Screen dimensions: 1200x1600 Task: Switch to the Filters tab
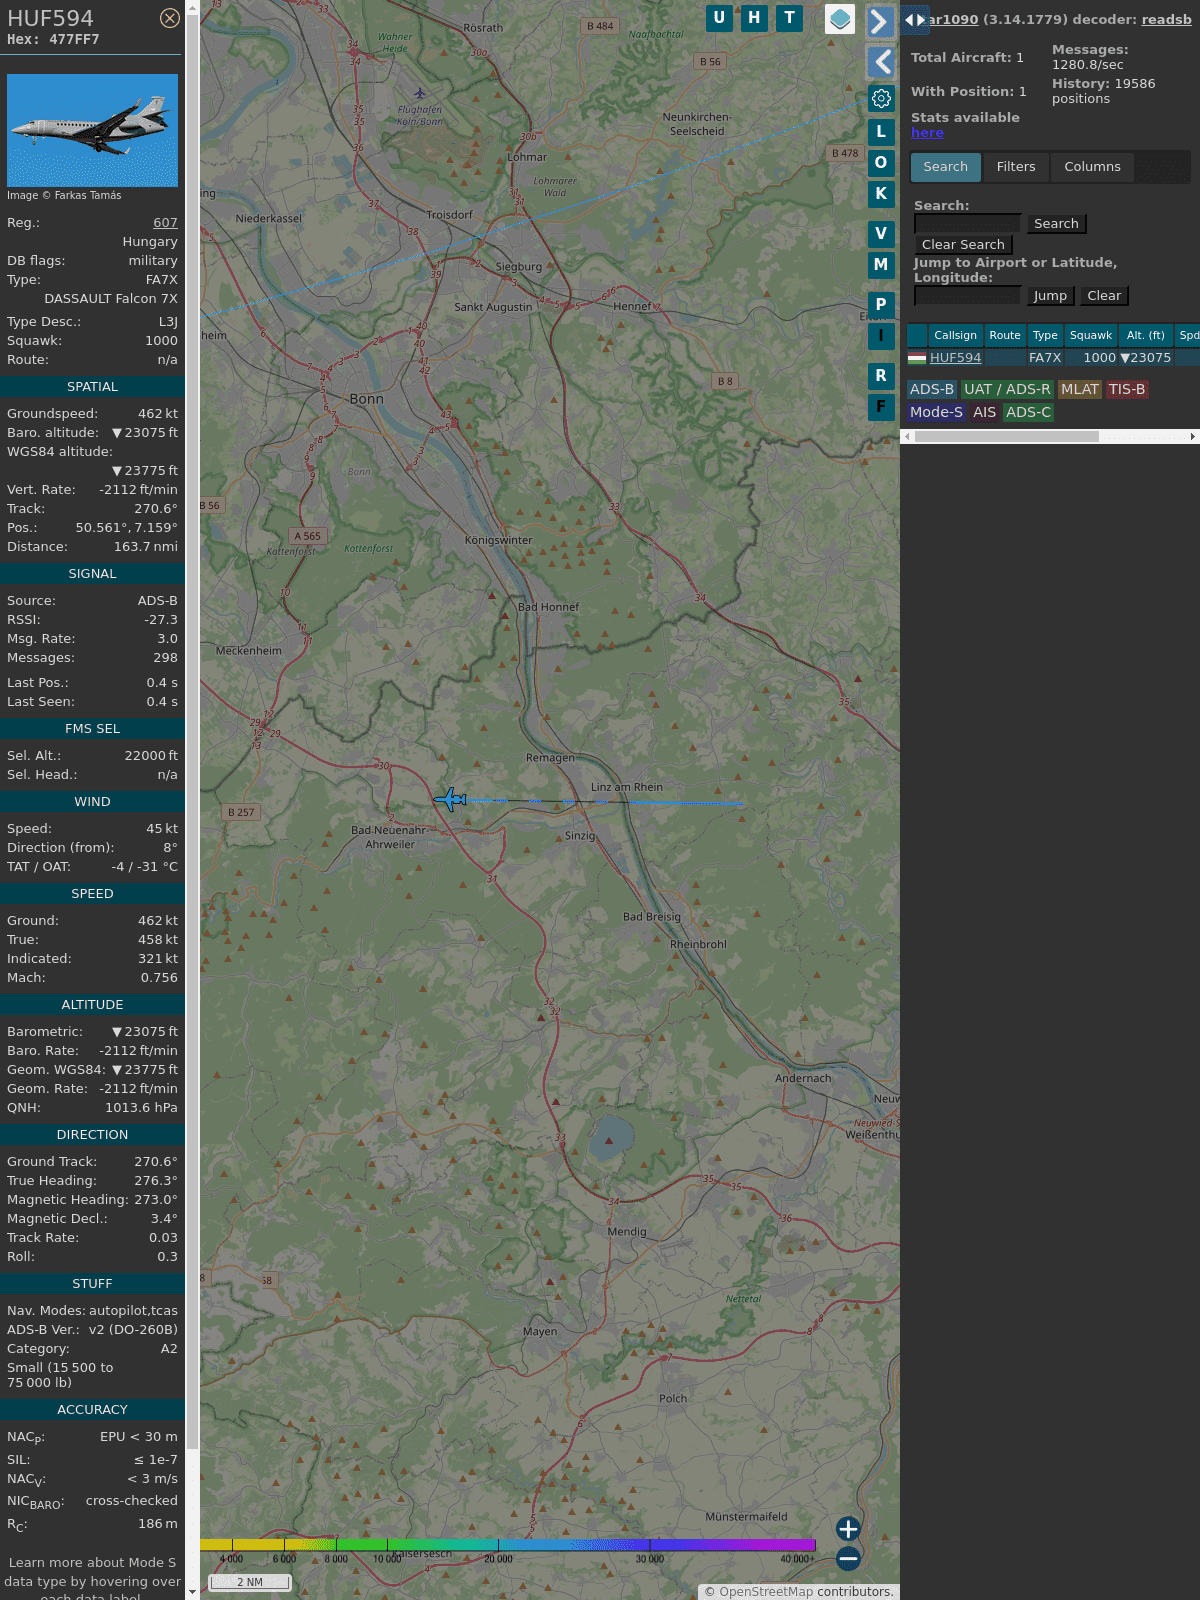click(1016, 167)
